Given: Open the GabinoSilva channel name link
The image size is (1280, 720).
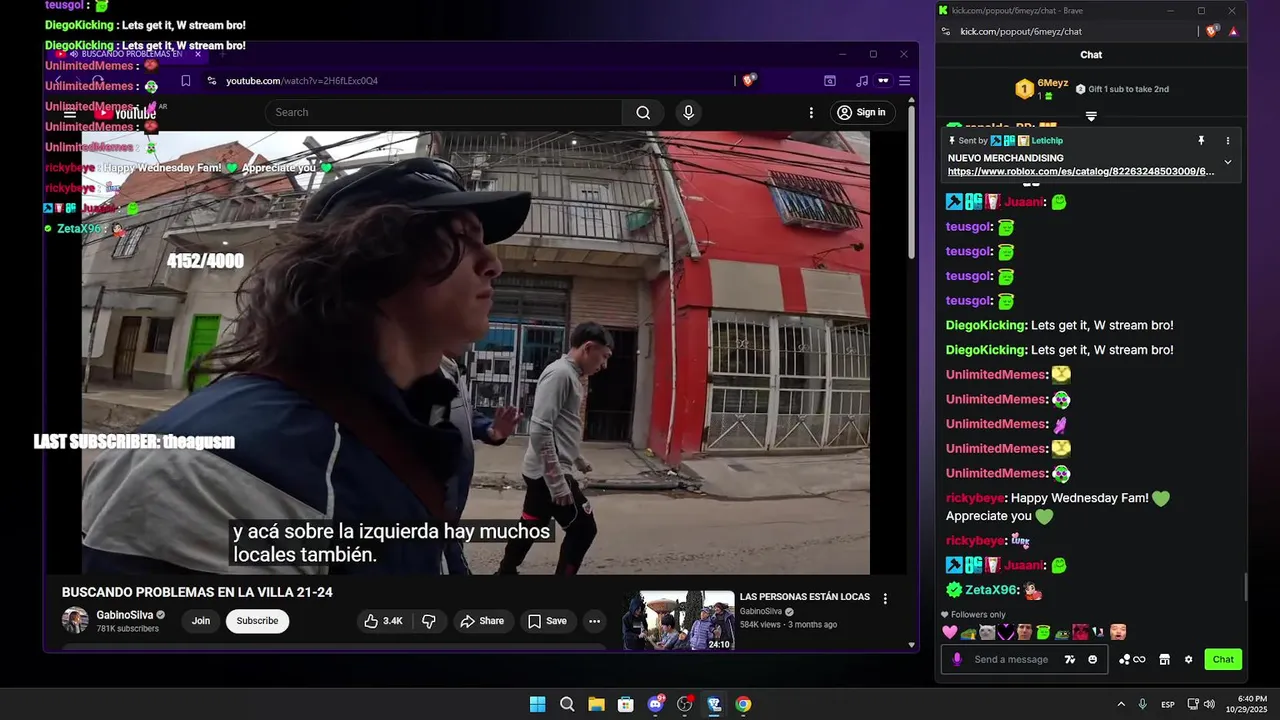Looking at the screenshot, I should click(x=125, y=615).
